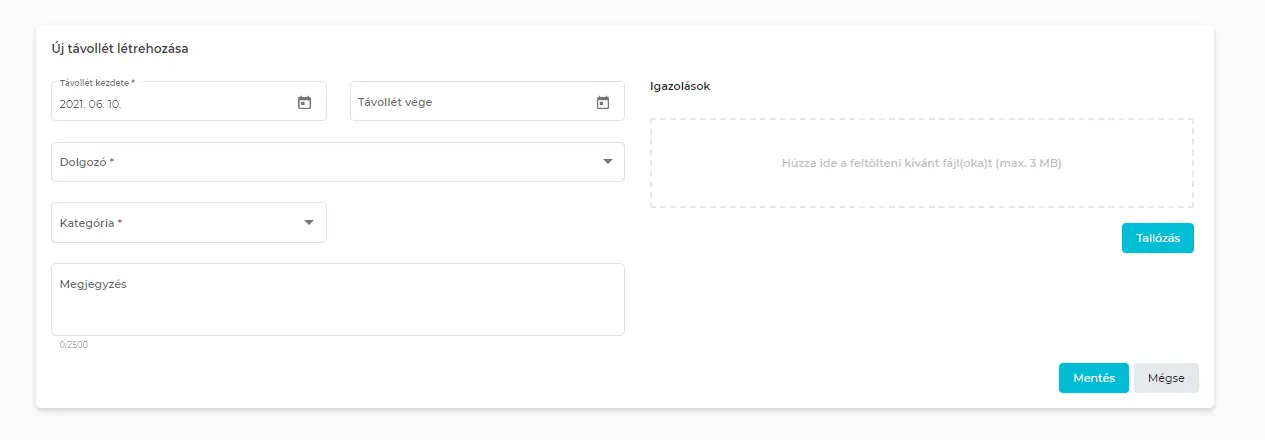Open calendar picker for Távollét vége
Image resolution: width=1265 pixels, height=440 pixels.
(603, 102)
